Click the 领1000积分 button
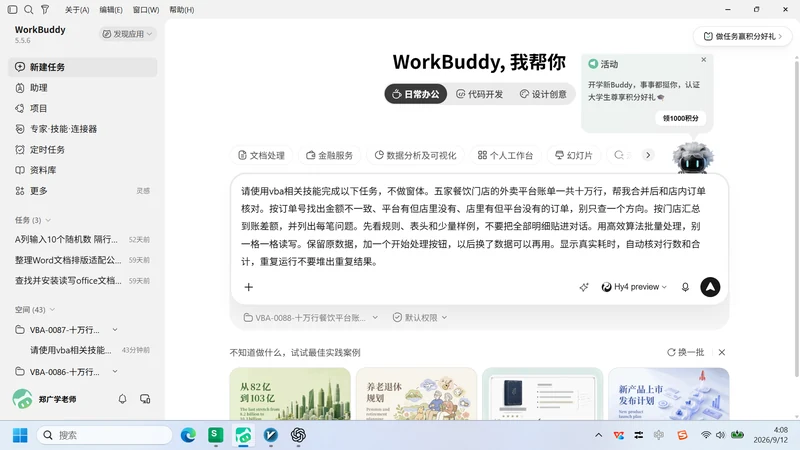This screenshot has width=800, height=450. click(x=680, y=118)
